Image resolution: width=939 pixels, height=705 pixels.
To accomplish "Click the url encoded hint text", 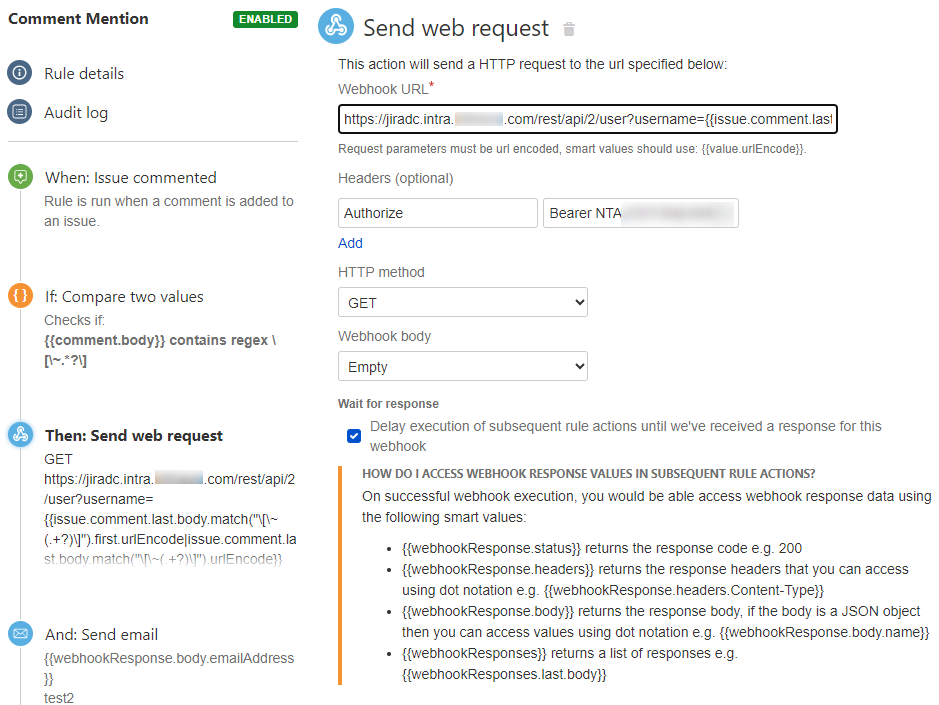I will pyautogui.click(x=572, y=149).
